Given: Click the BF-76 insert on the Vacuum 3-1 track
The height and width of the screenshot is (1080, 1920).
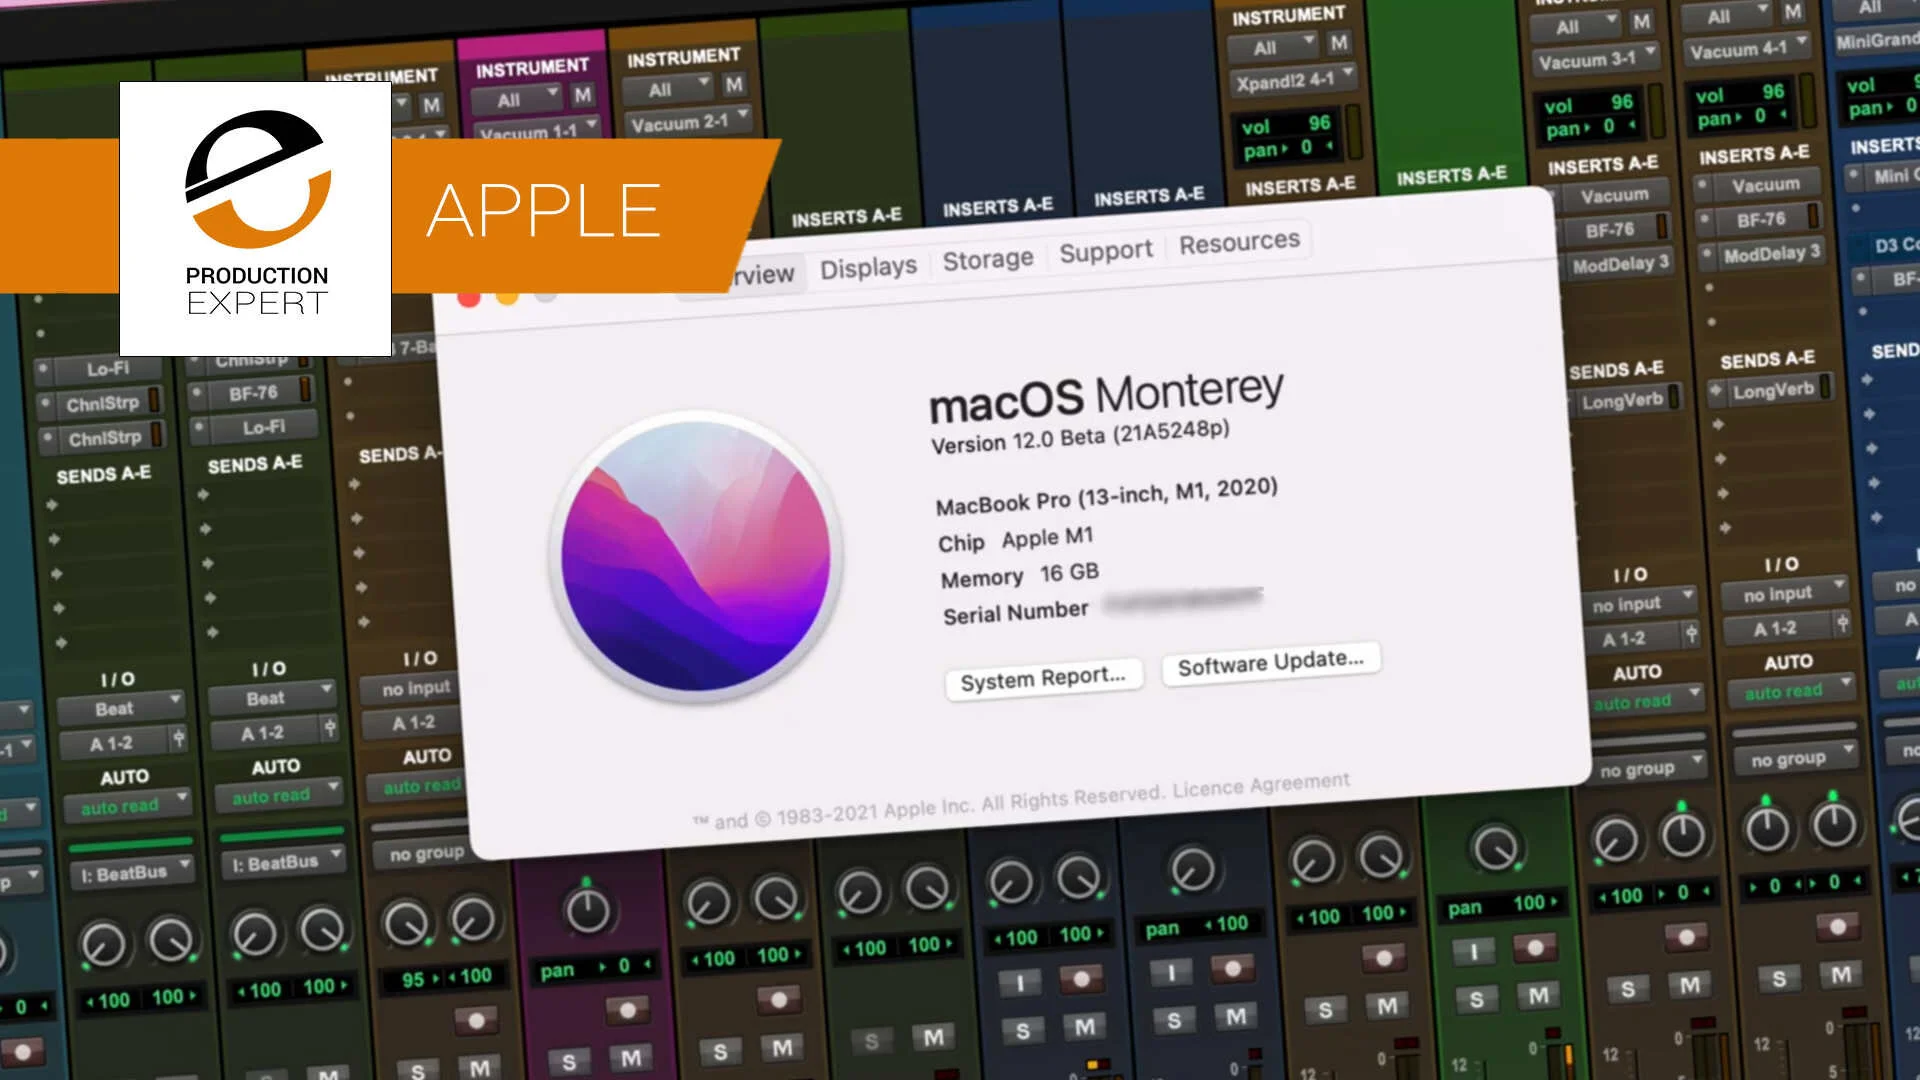Looking at the screenshot, I should pos(1610,230).
